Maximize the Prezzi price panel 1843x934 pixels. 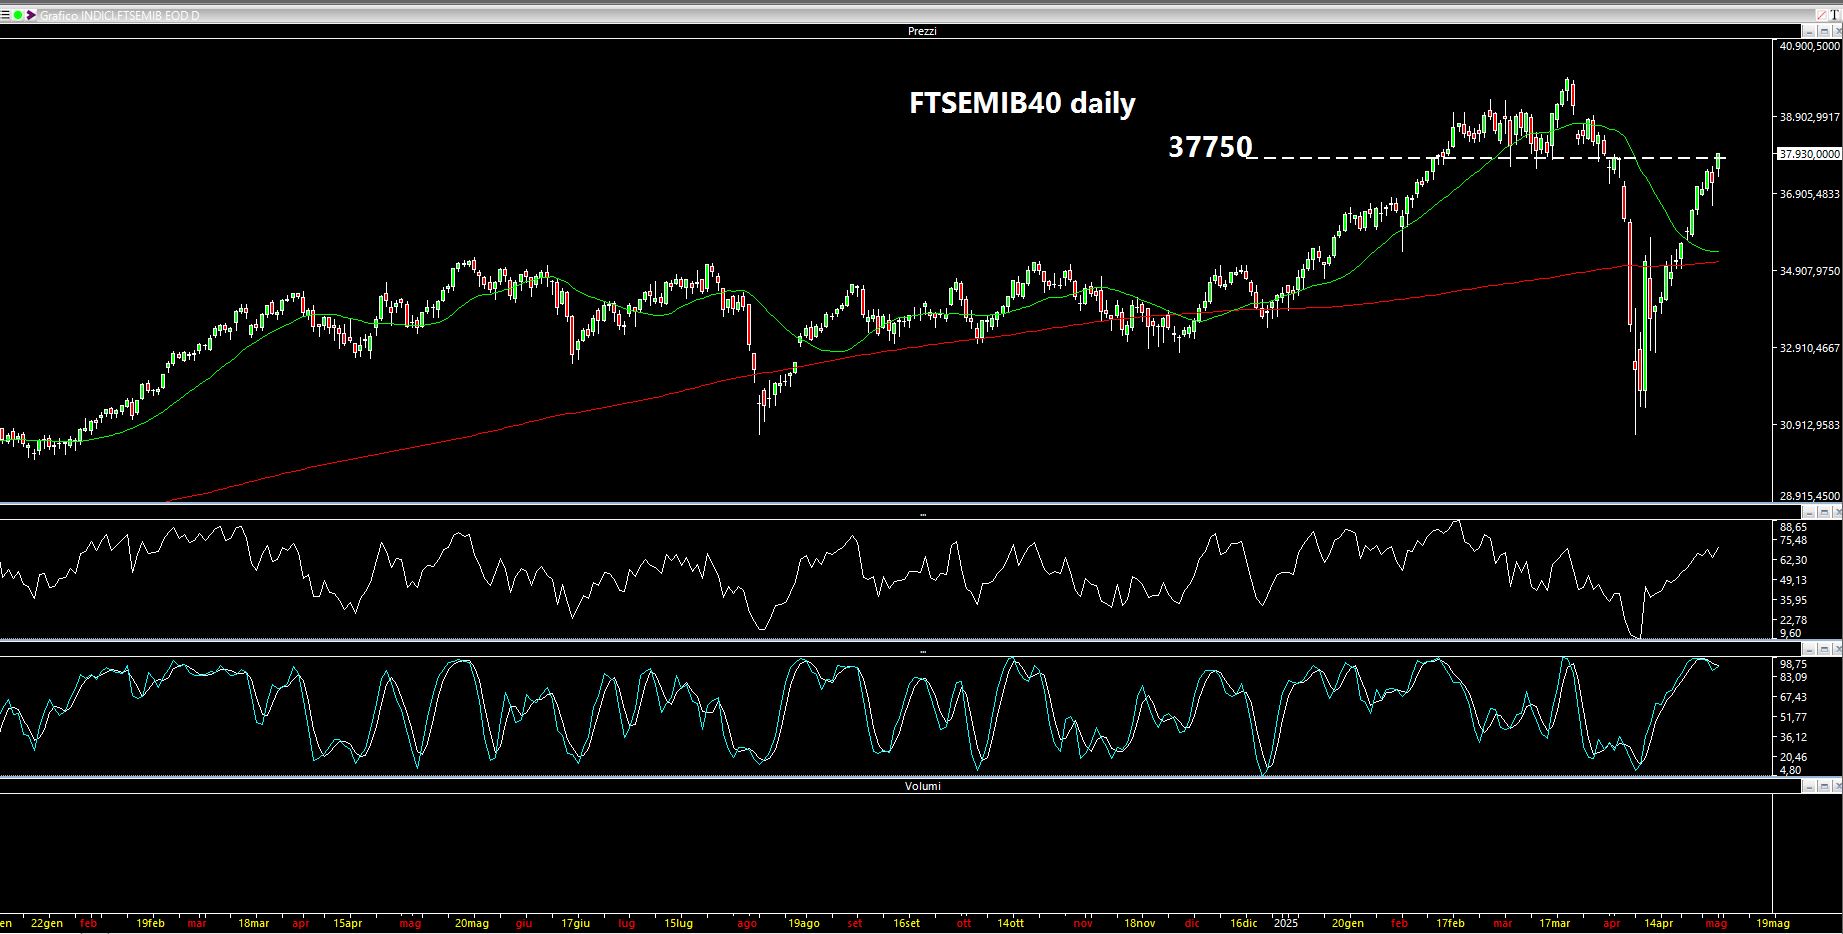(x=1824, y=31)
